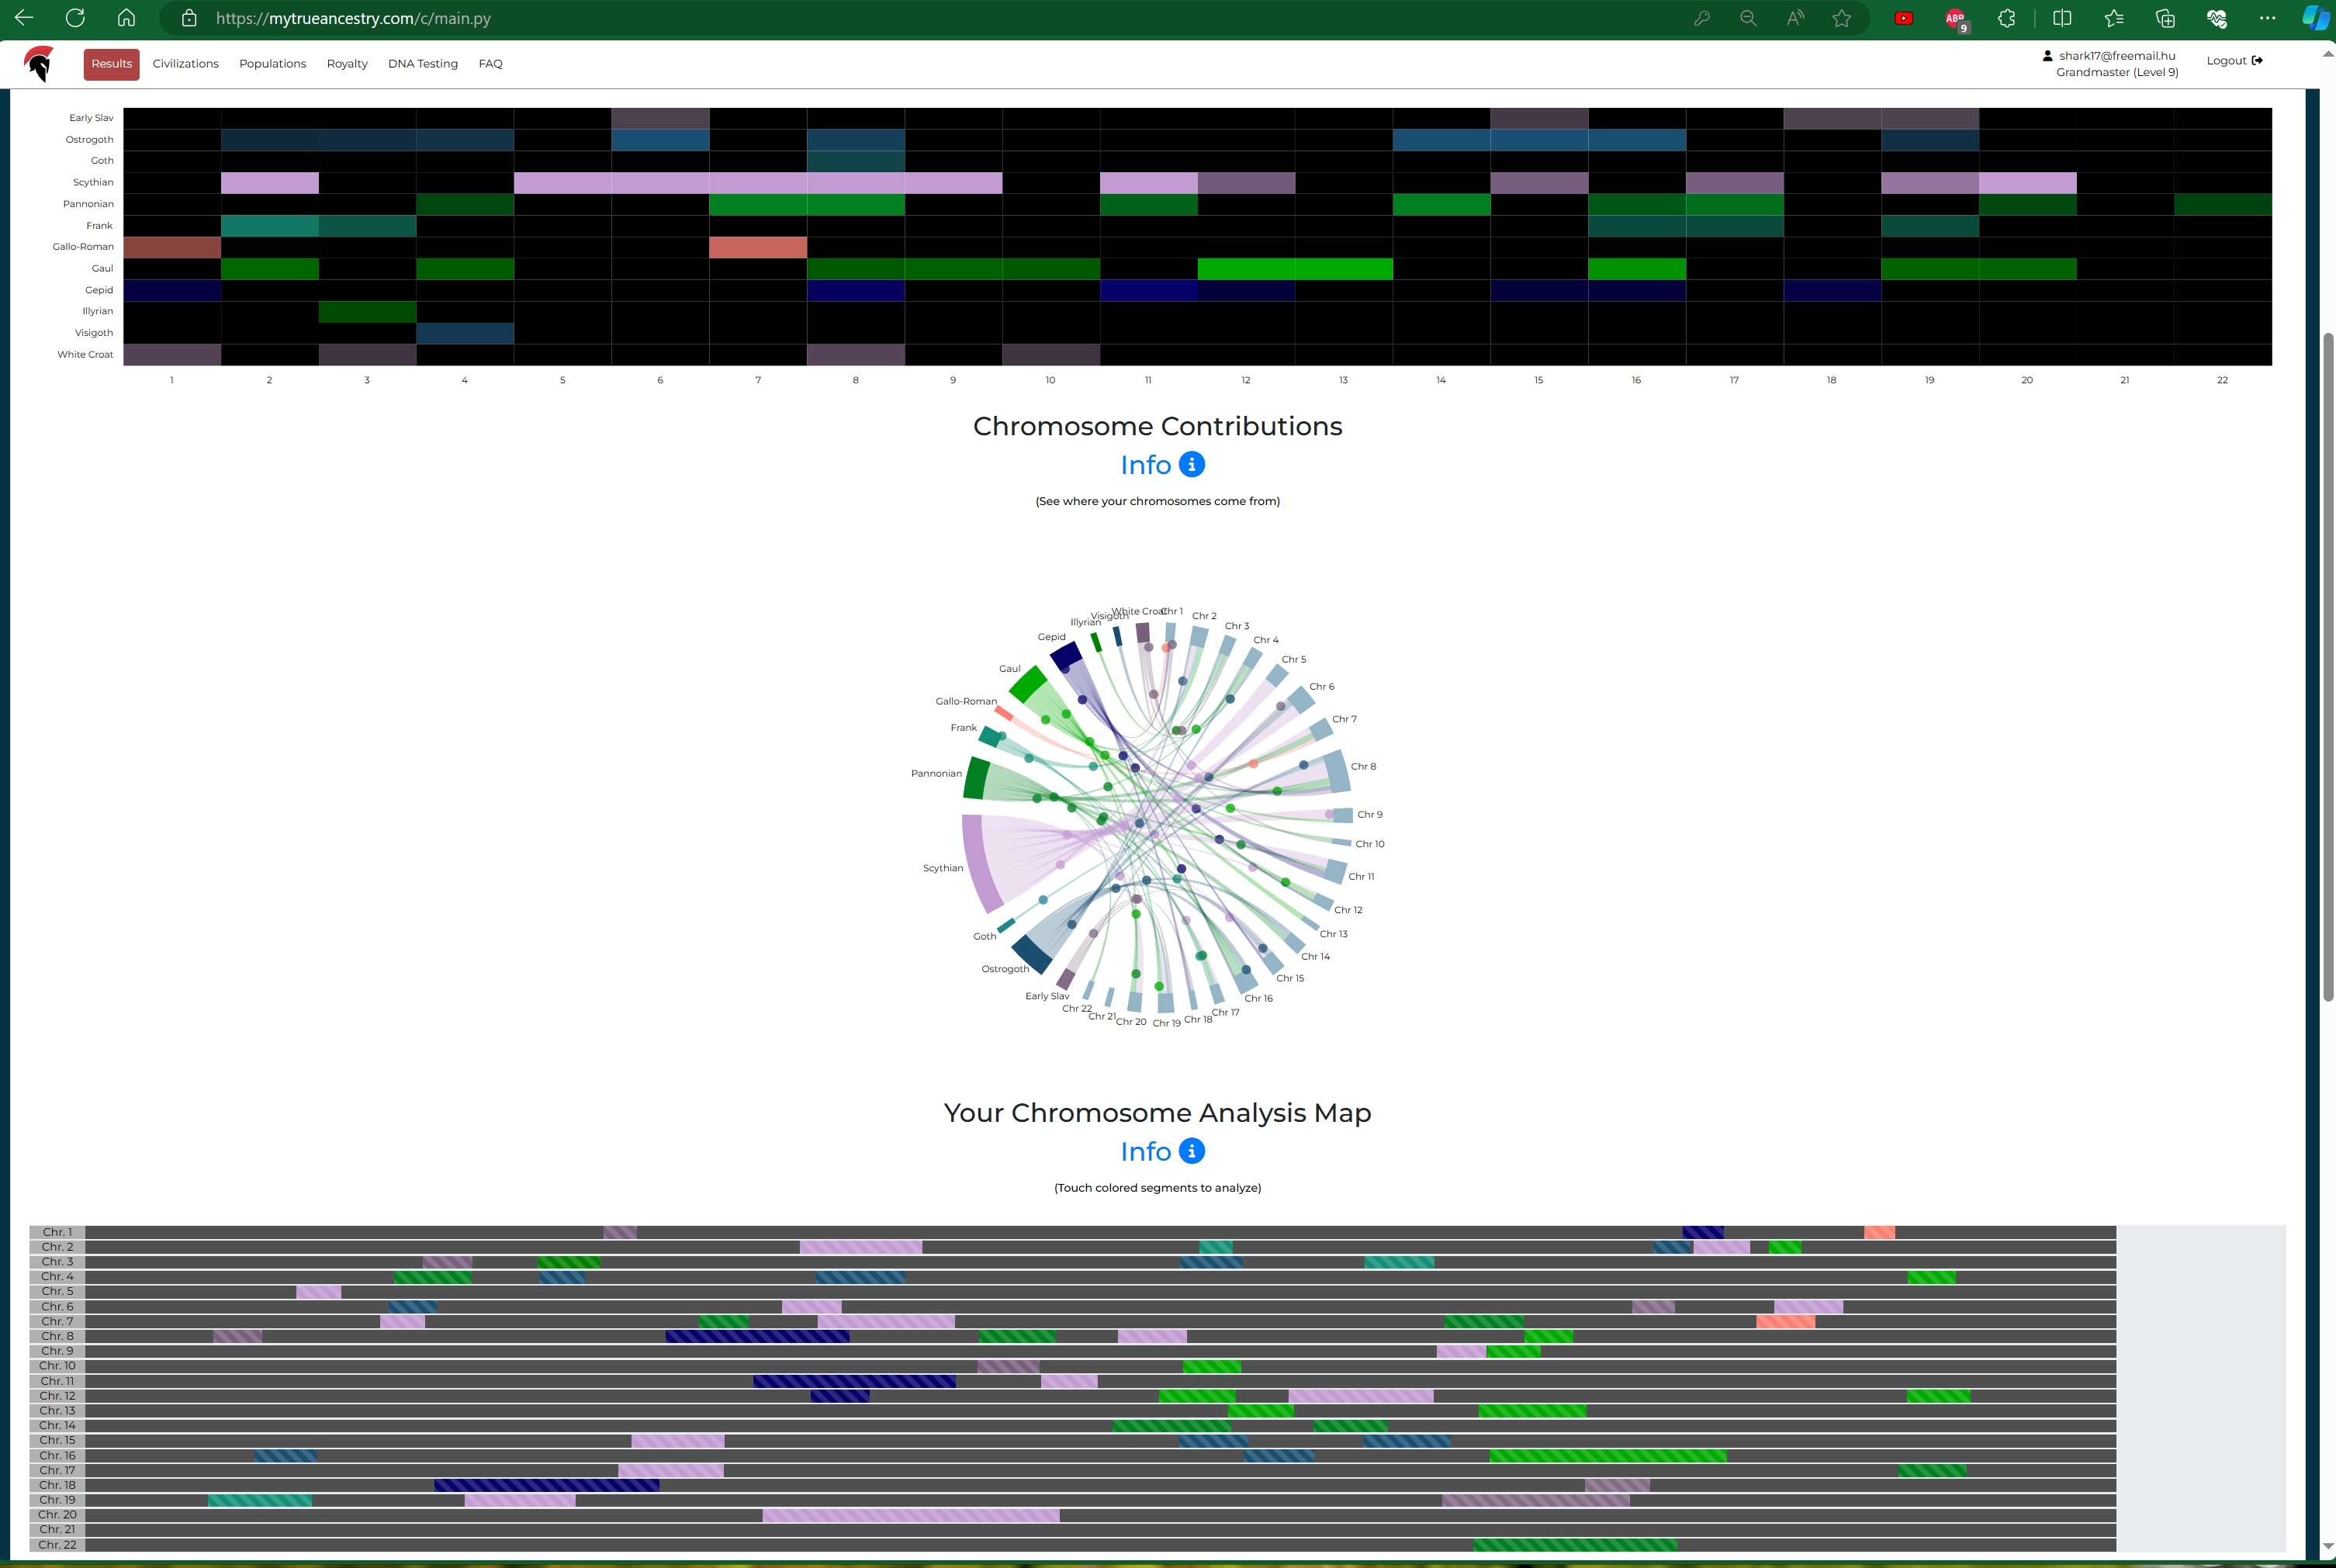Open the Adblock Plus extension icon
Viewport: 2336px width, 1568px height.
[1955, 19]
